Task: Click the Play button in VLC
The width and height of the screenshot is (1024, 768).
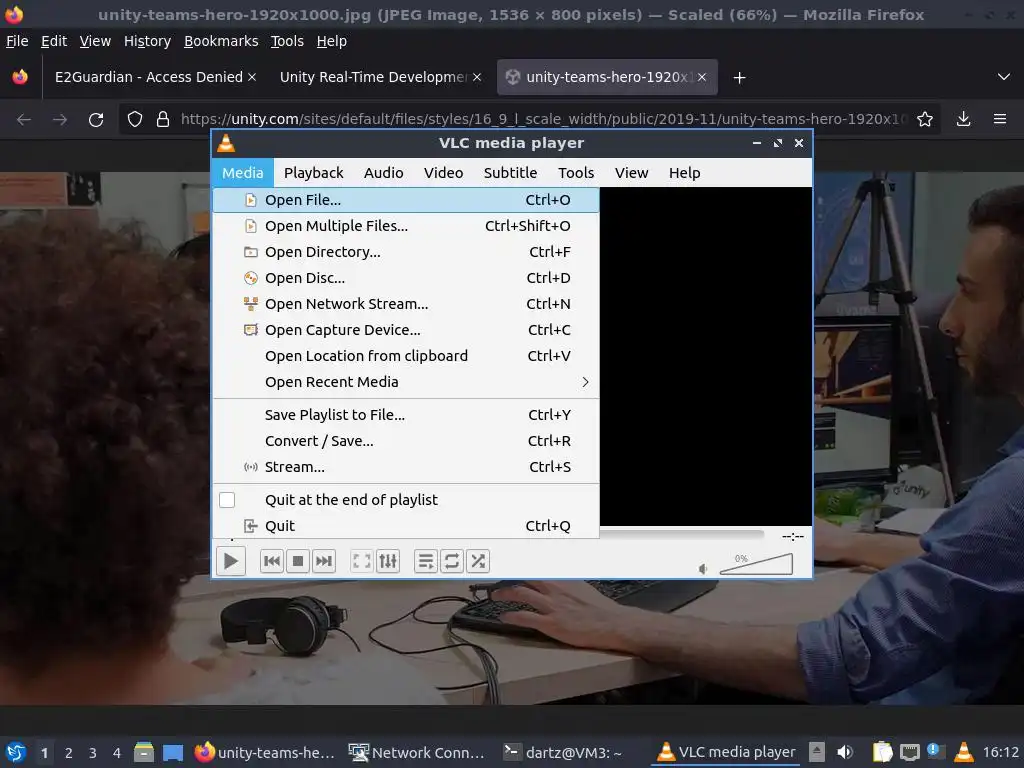Action: pyautogui.click(x=231, y=561)
